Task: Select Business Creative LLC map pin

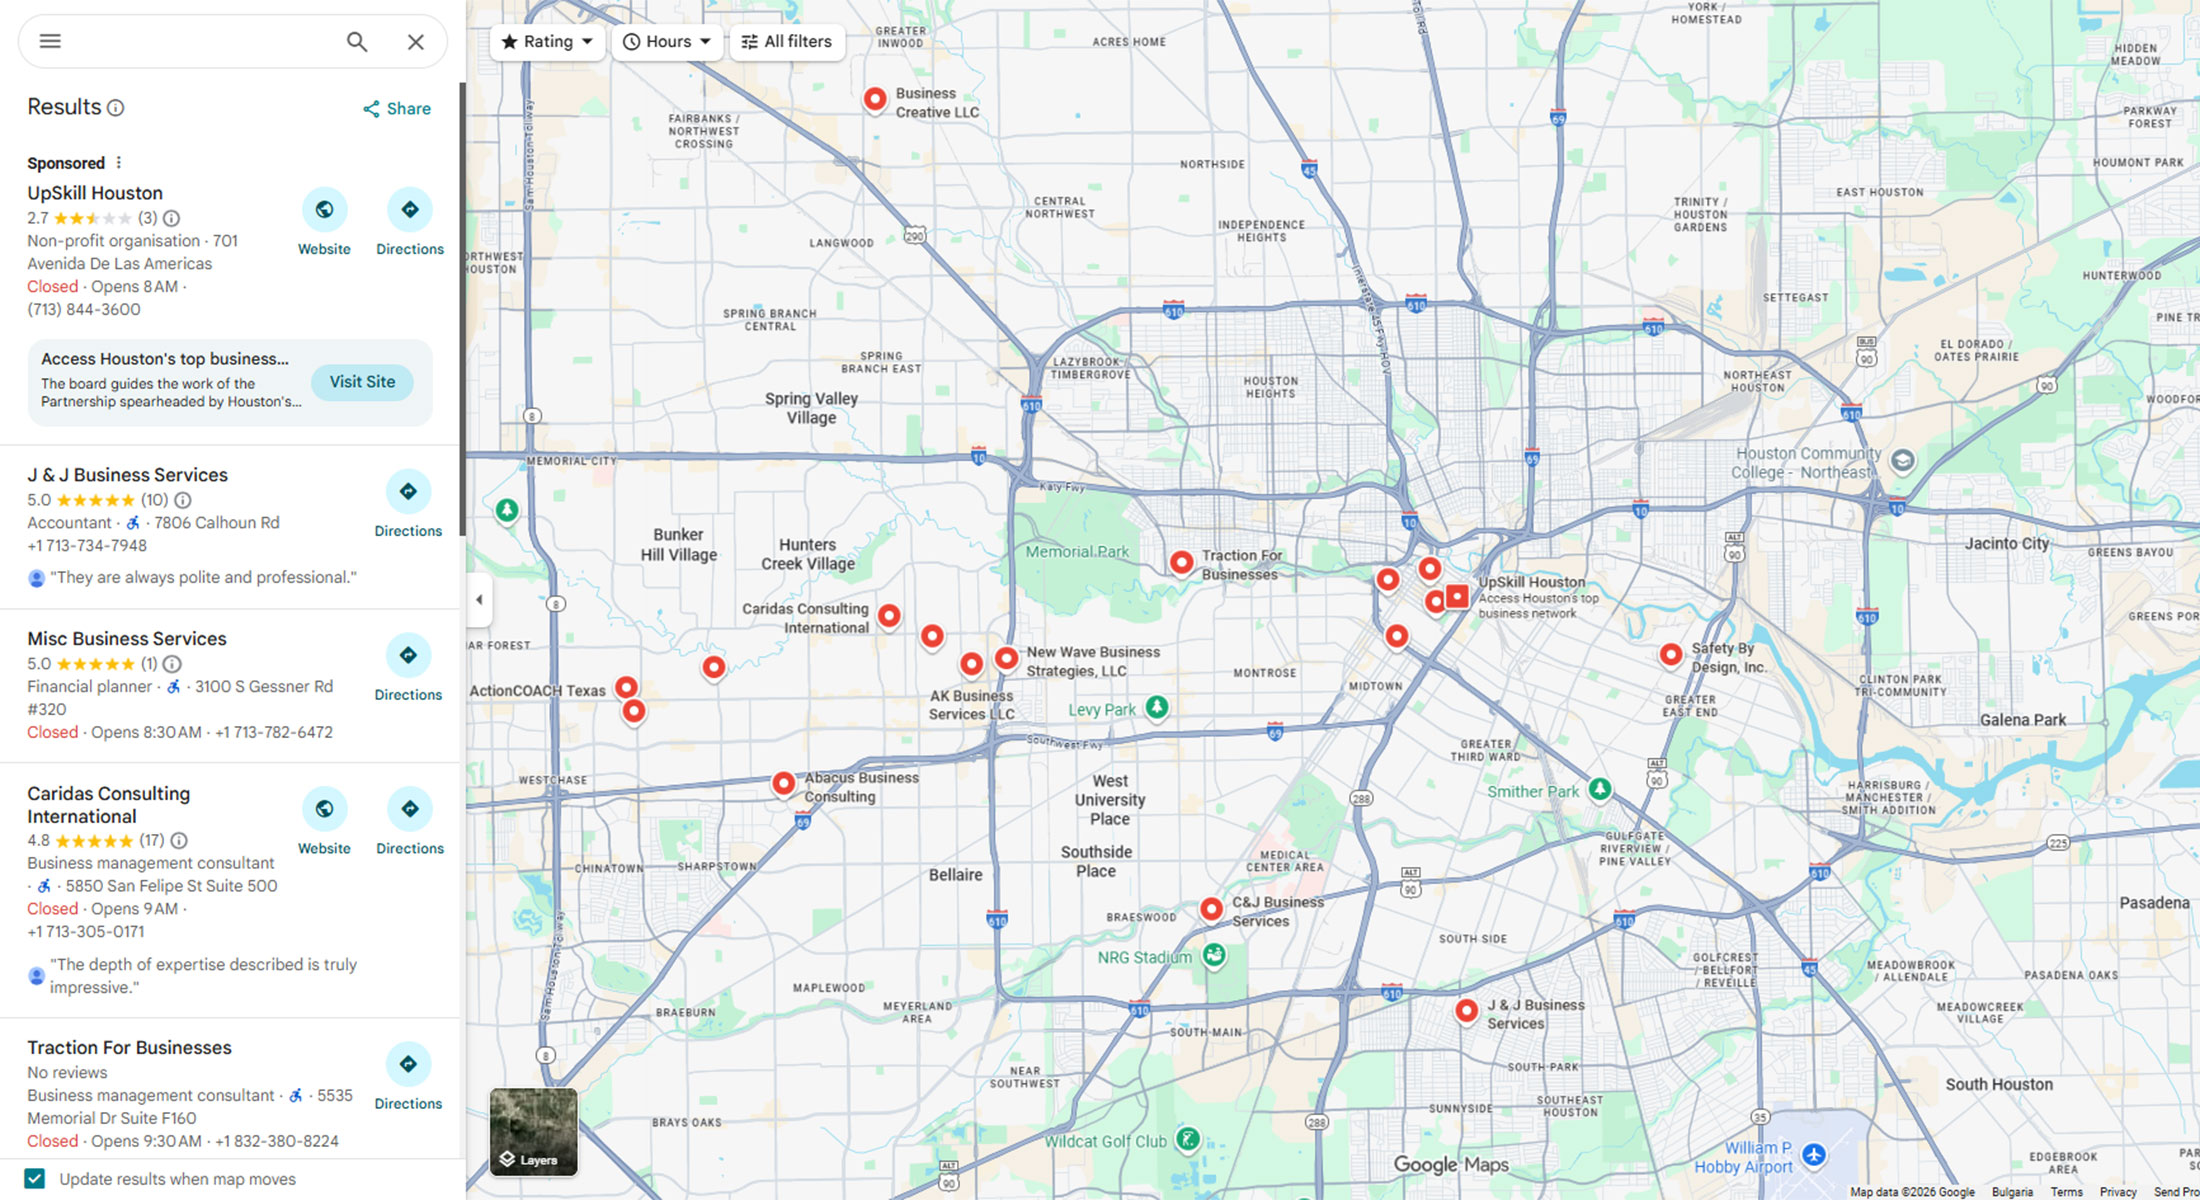Action: click(x=874, y=99)
